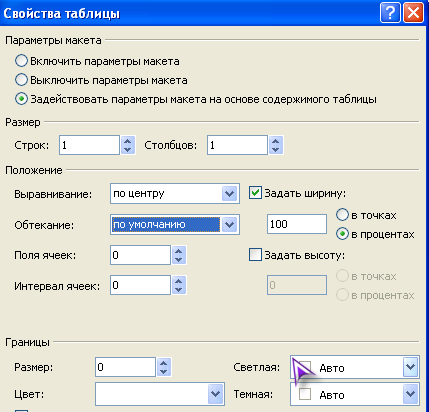Click the Строк input field
The width and height of the screenshot is (429, 412).
pyautogui.click(x=89, y=145)
